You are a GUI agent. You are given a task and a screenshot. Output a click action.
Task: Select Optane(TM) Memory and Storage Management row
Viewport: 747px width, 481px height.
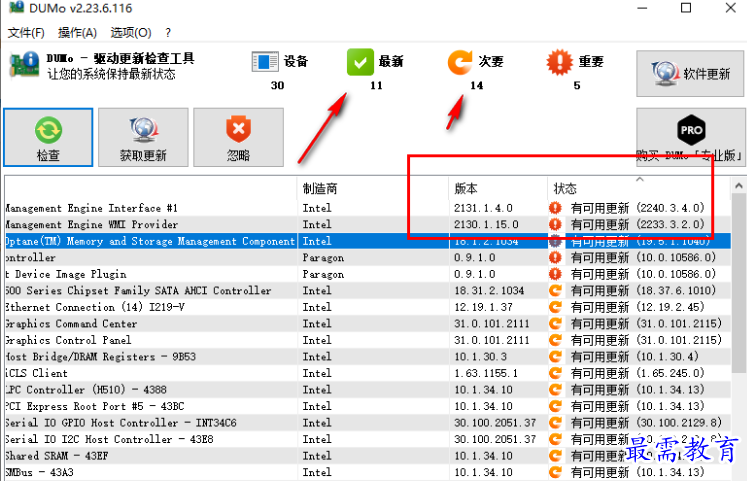coord(368,241)
